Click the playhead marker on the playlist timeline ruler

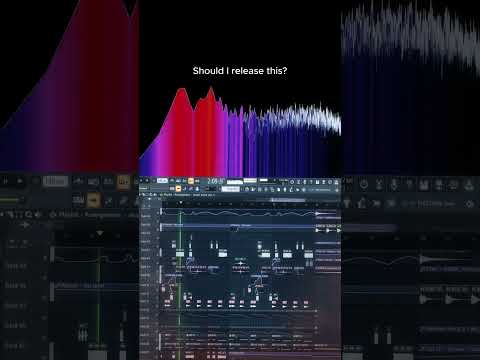pyautogui.click(x=180, y=202)
